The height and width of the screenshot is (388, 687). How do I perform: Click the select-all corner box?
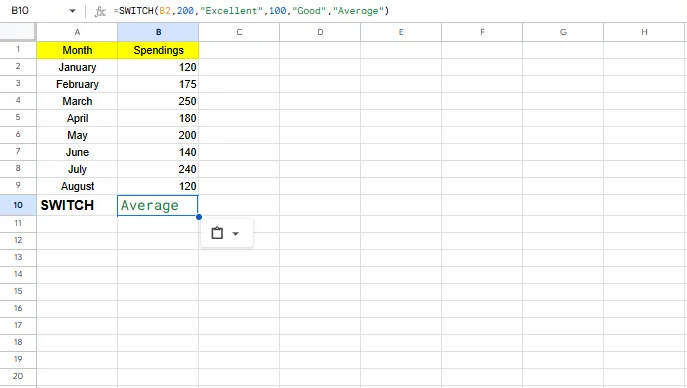pos(18,32)
